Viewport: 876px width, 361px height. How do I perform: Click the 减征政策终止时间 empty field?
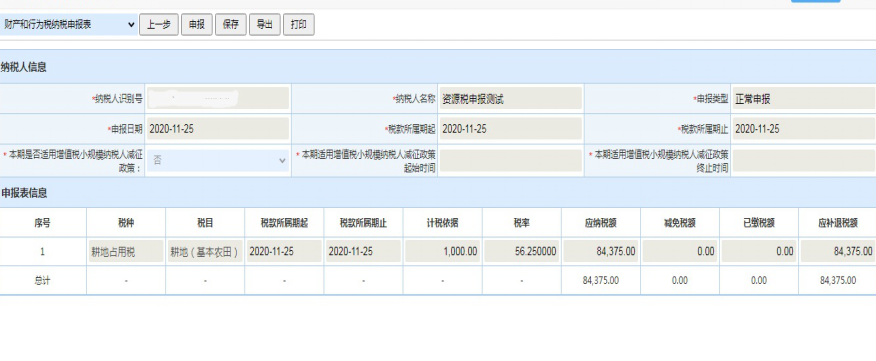point(804,160)
